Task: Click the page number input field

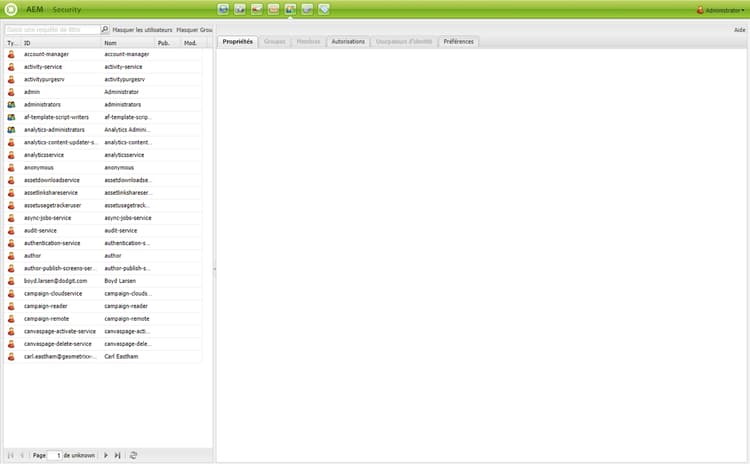Action: 55,455
